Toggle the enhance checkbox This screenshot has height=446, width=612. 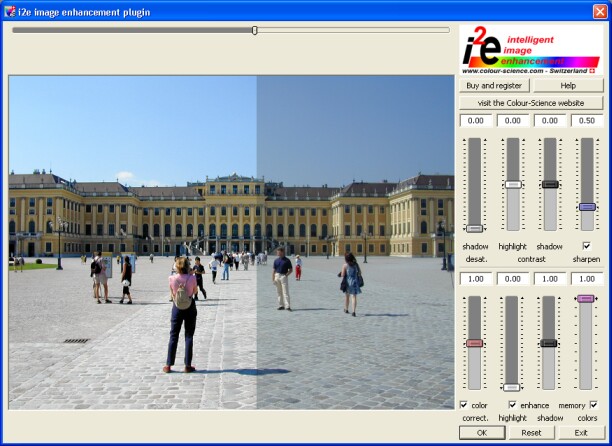click(513, 404)
